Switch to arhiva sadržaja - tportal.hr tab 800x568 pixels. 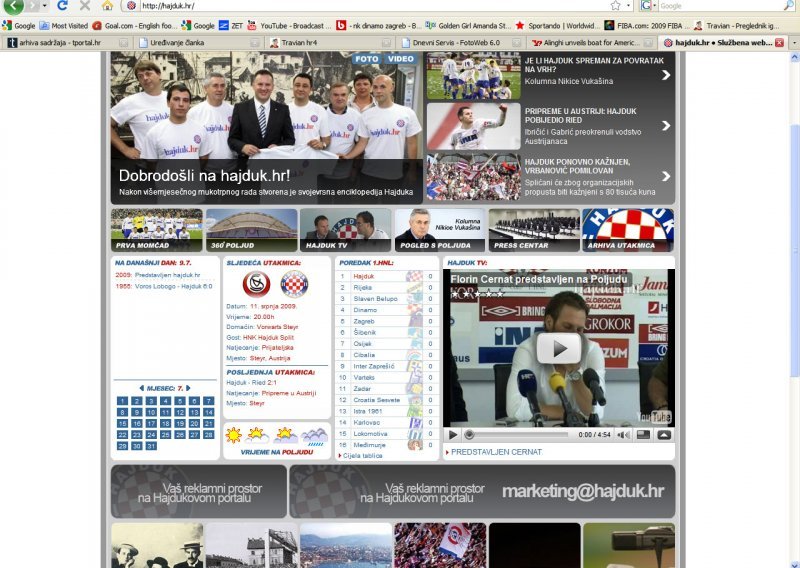pos(66,43)
